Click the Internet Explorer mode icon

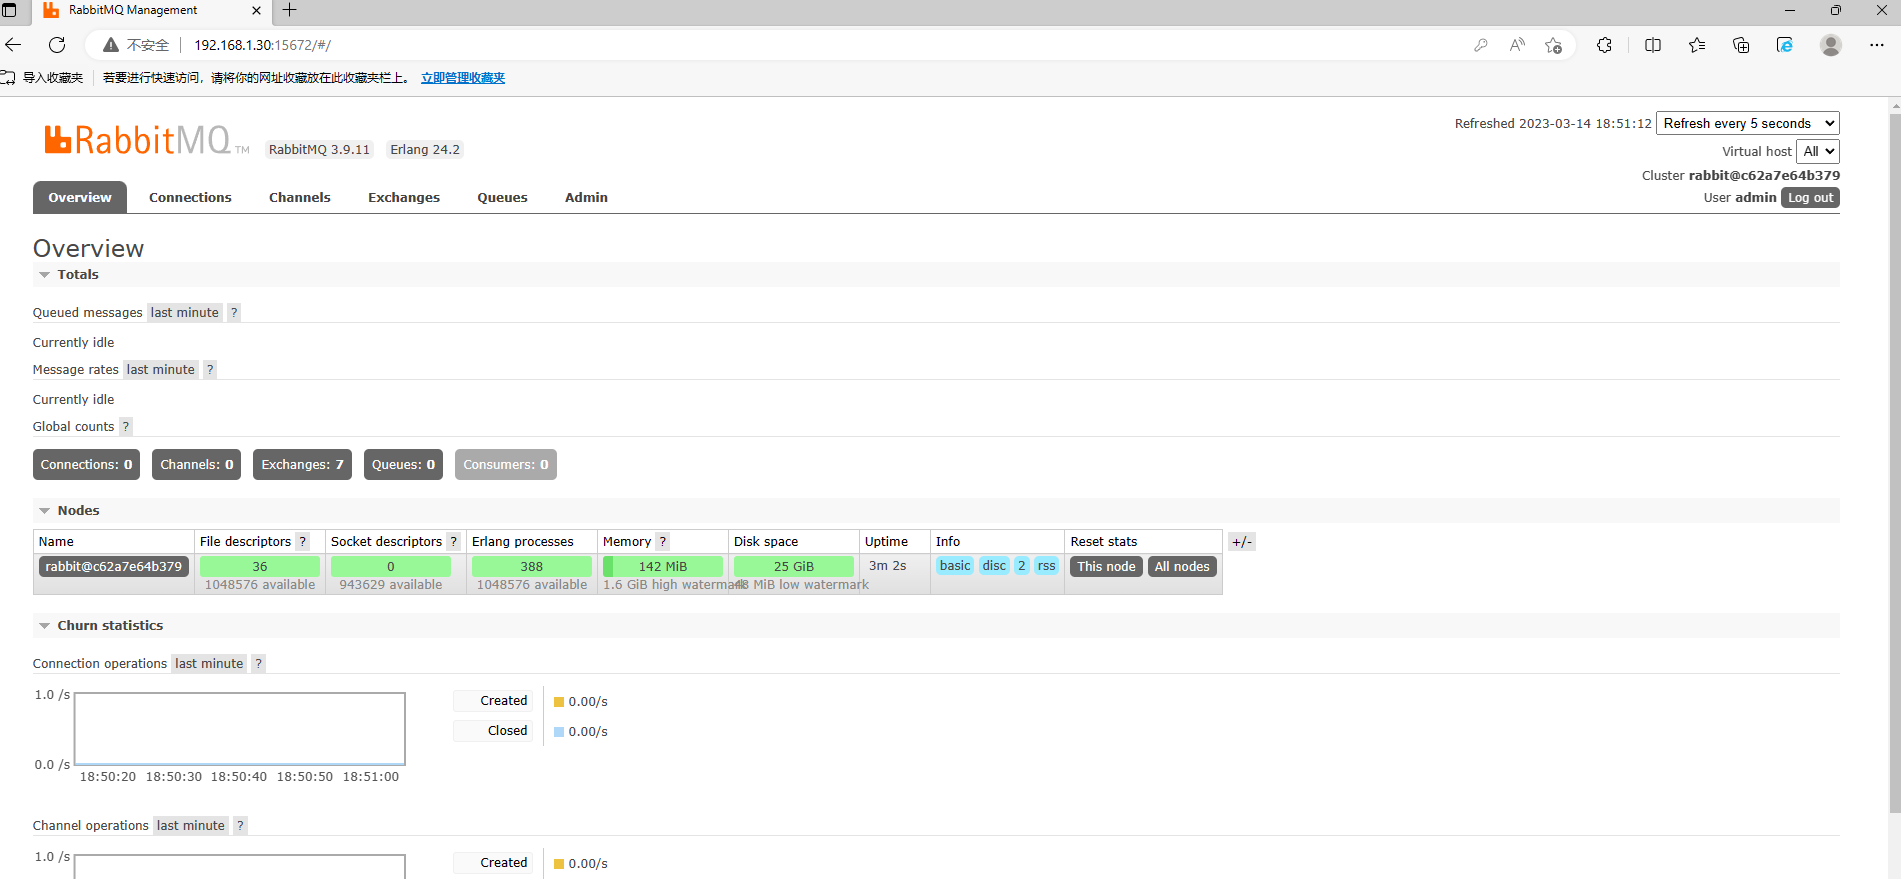click(1785, 45)
